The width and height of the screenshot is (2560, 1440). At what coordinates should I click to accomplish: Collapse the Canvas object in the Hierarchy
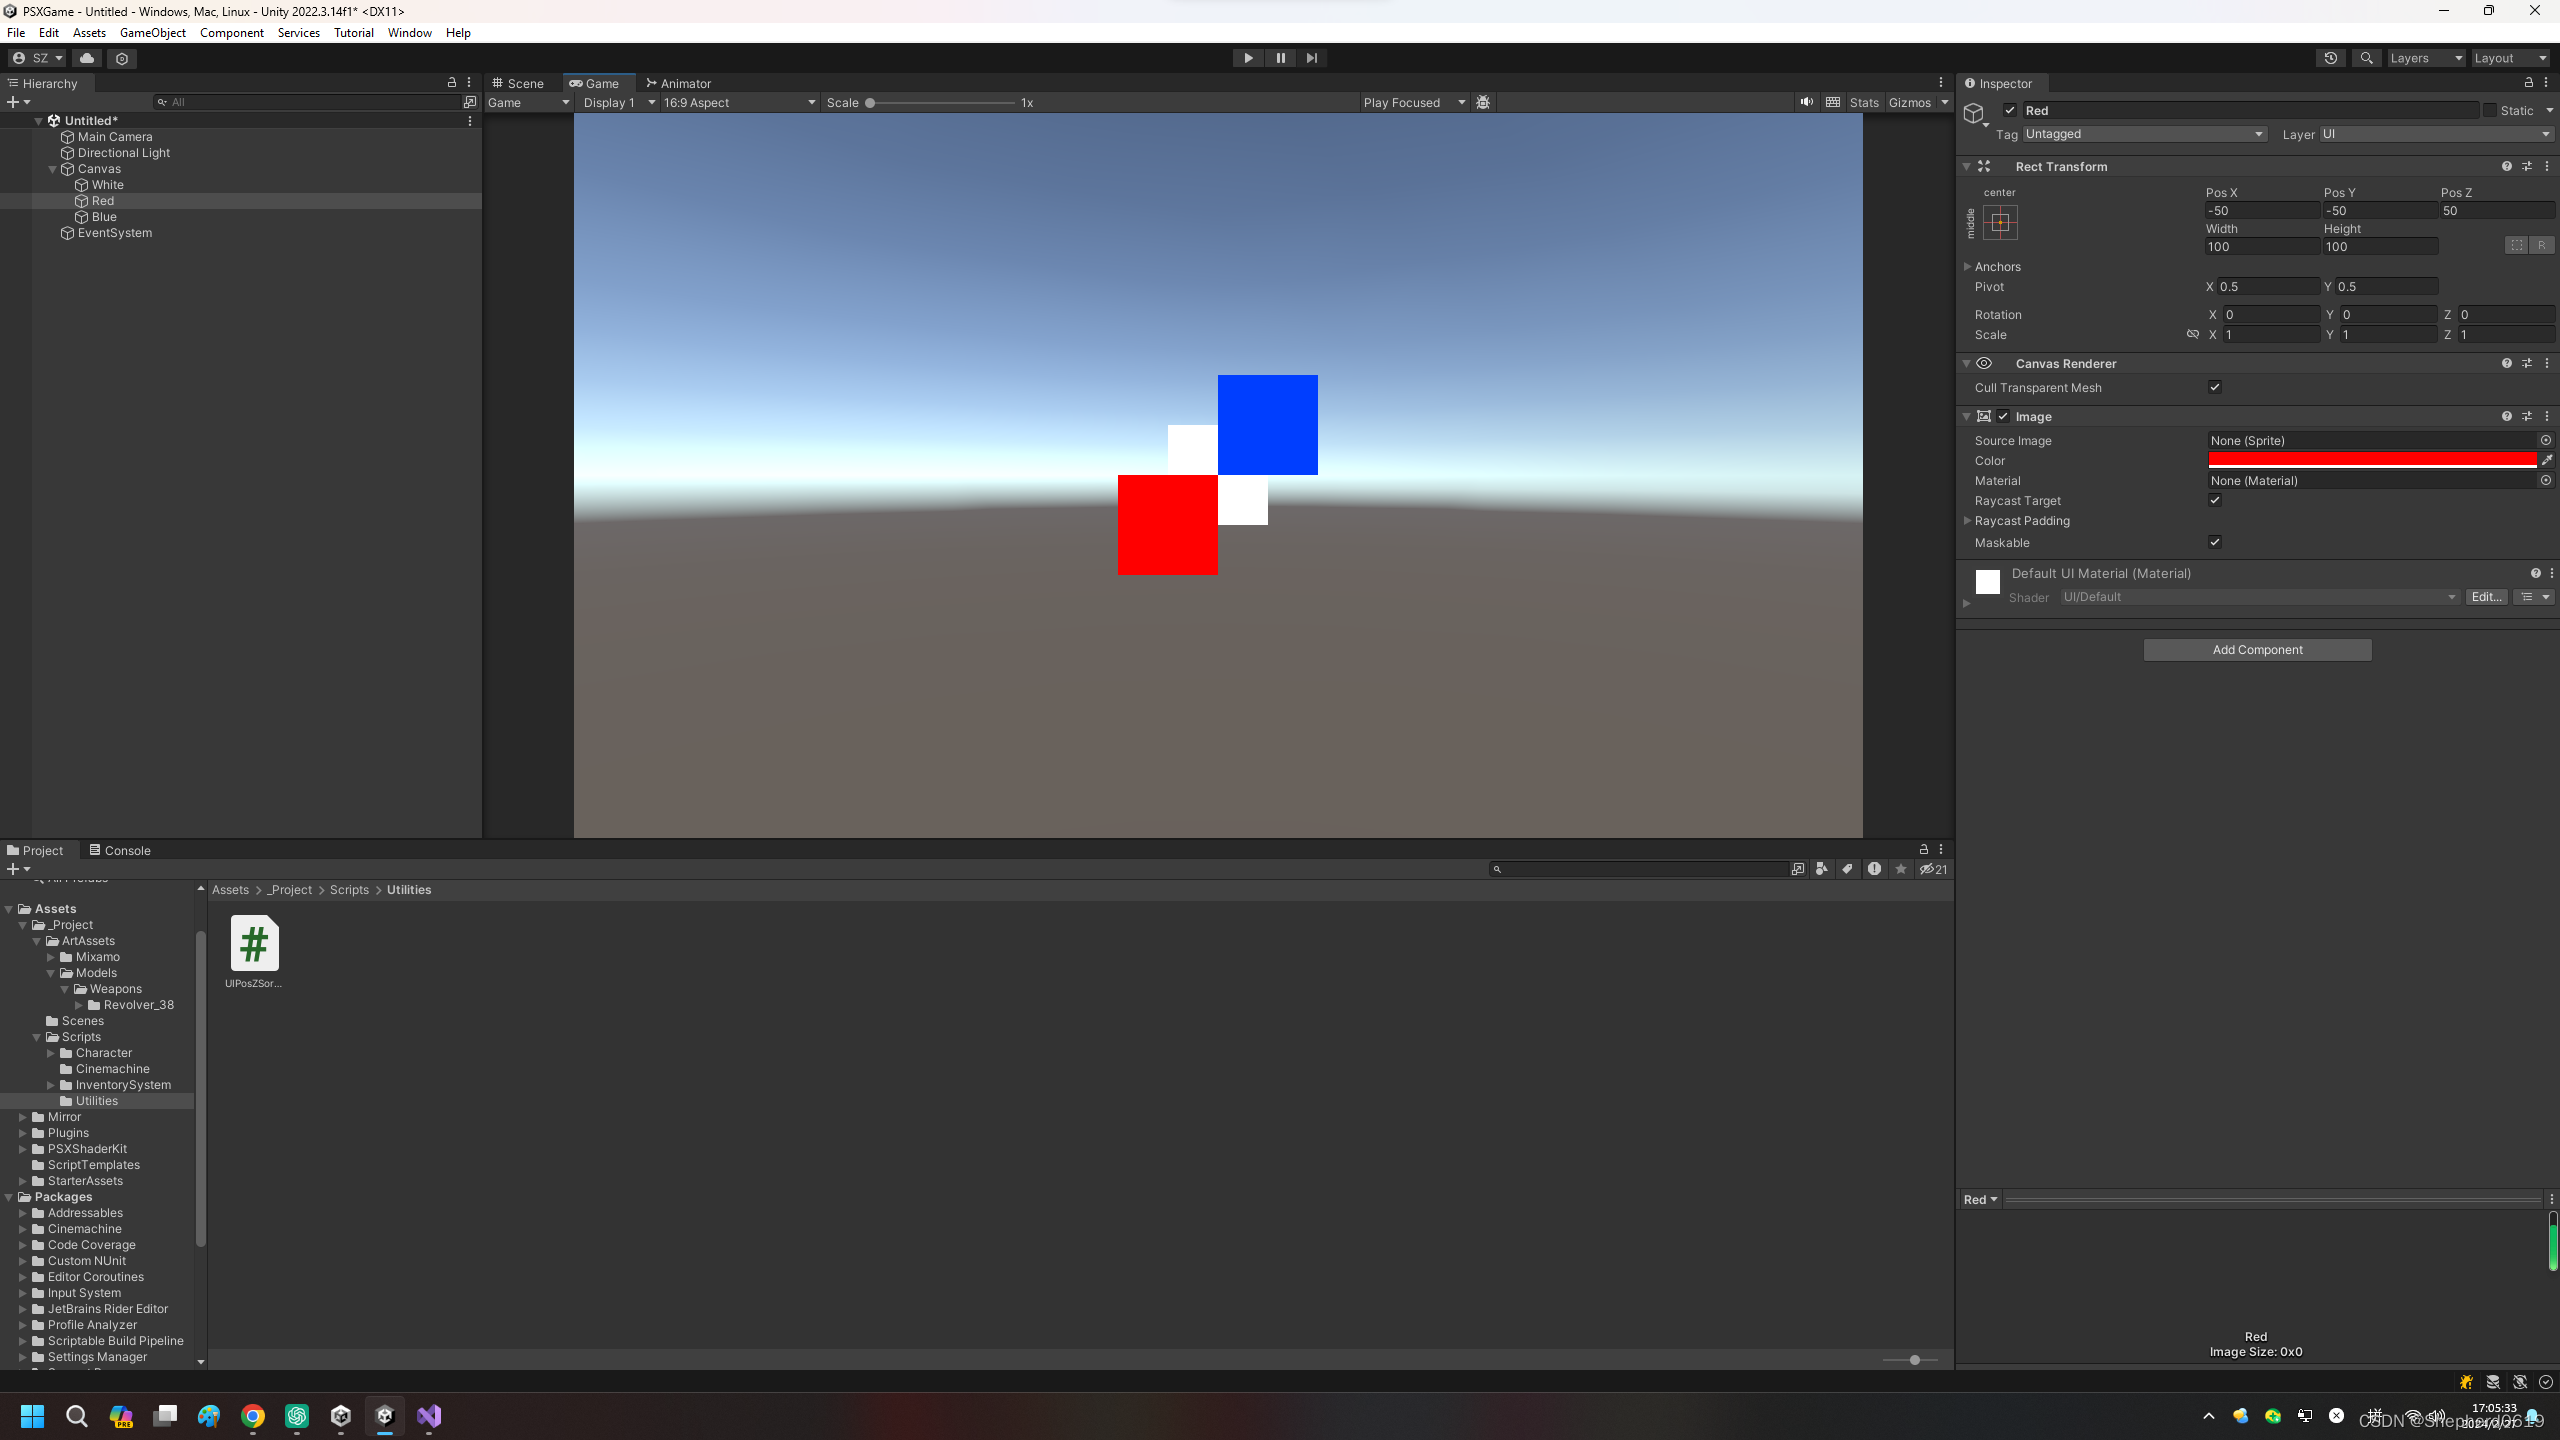click(52, 168)
